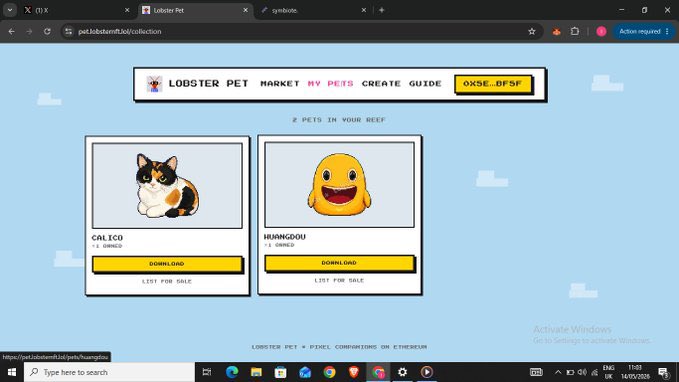This screenshot has width=679, height=382.
Task: Click the Lobster Pet site title
Action: point(208,84)
